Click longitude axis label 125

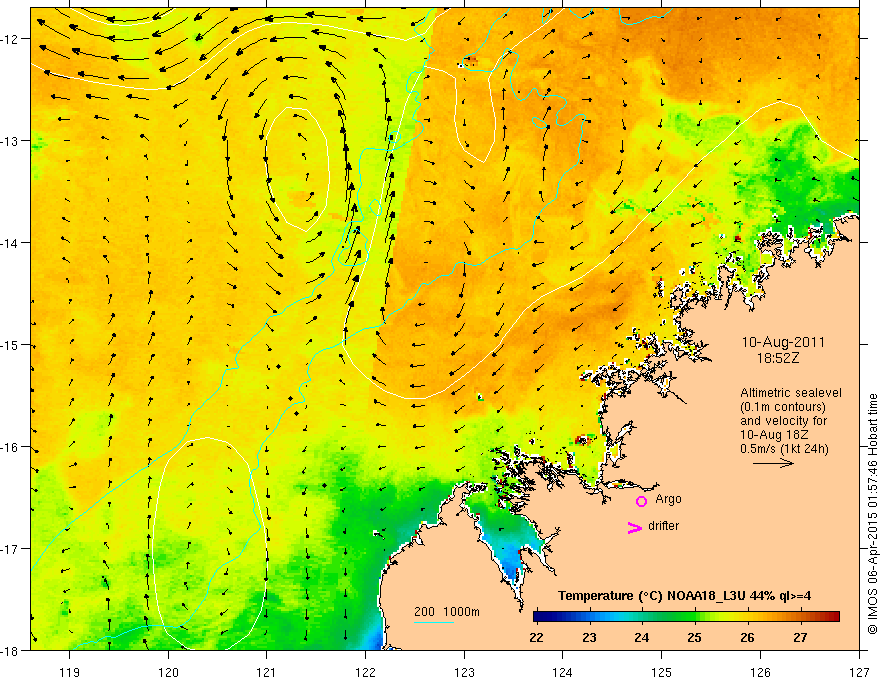click(662, 672)
